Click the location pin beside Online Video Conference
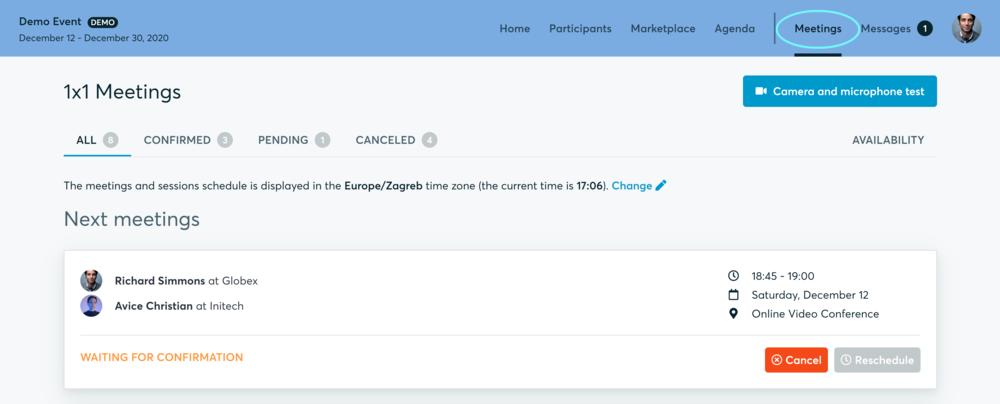Image resolution: width=1000 pixels, height=404 pixels. tap(733, 314)
